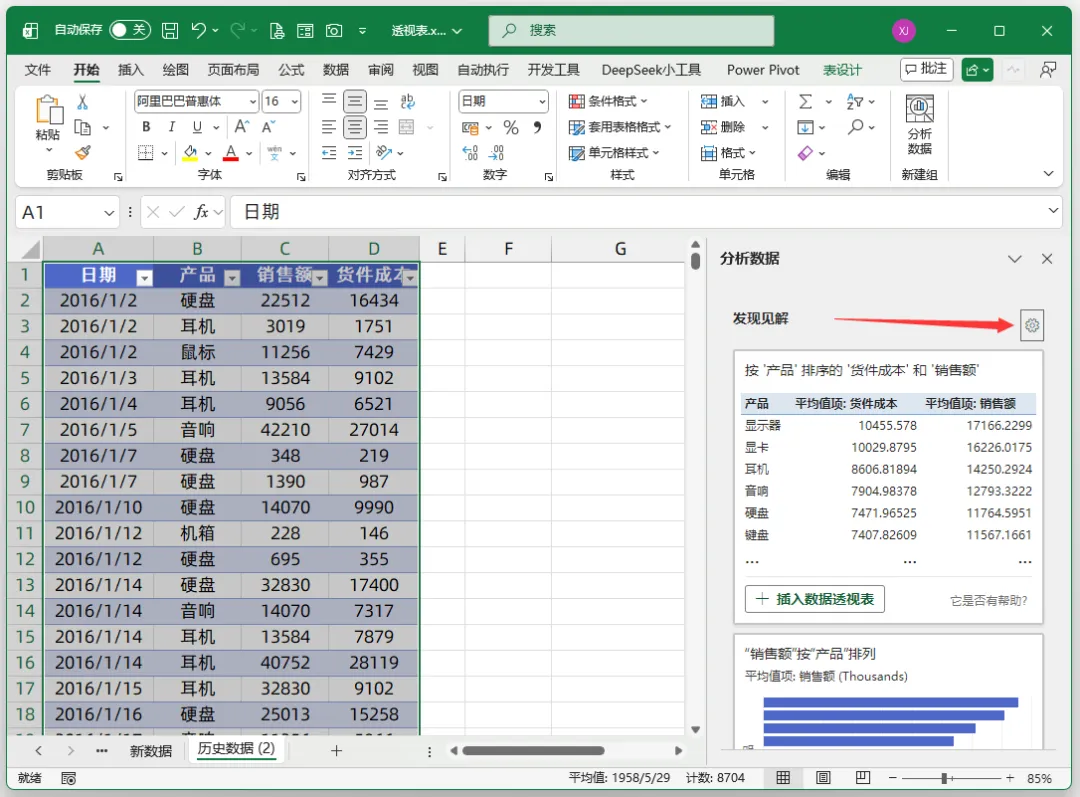Click the format painter brush icon
This screenshot has height=797, width=1080.
click(83, 152)
